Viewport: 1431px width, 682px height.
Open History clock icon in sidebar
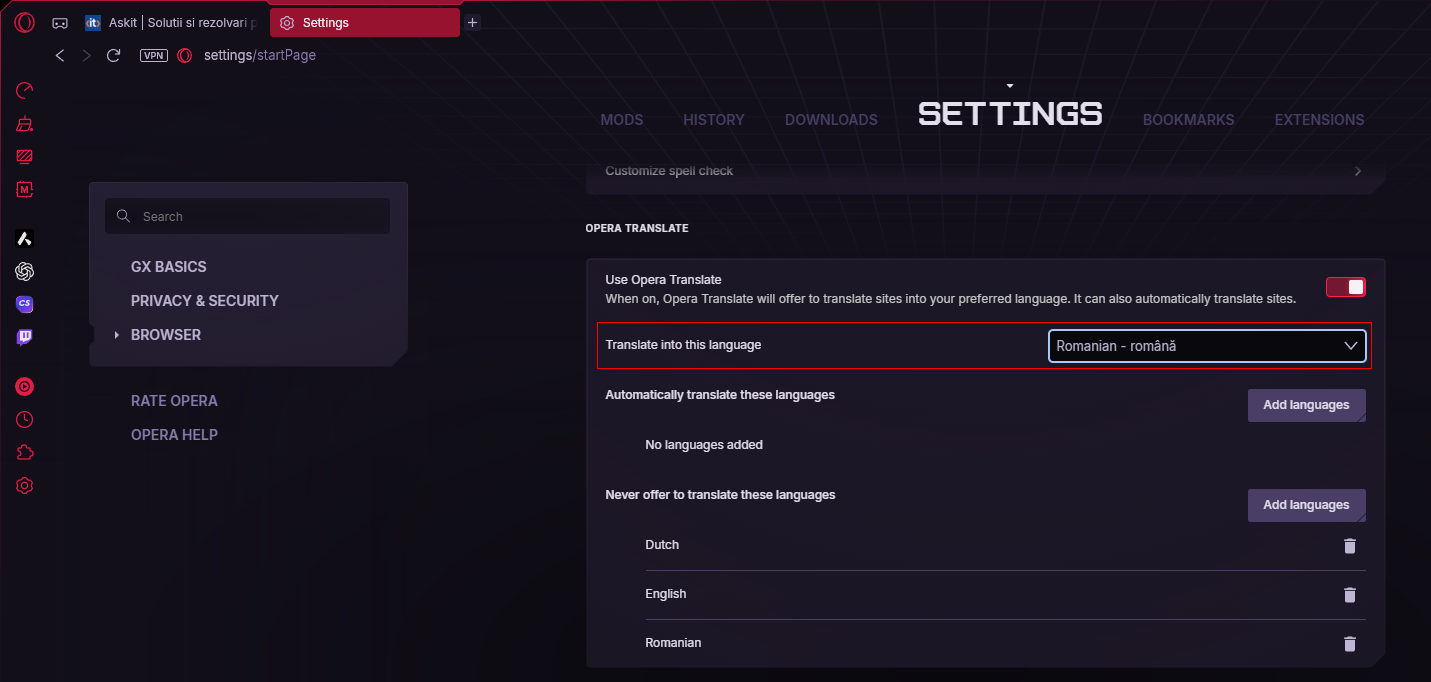point(25,420)
